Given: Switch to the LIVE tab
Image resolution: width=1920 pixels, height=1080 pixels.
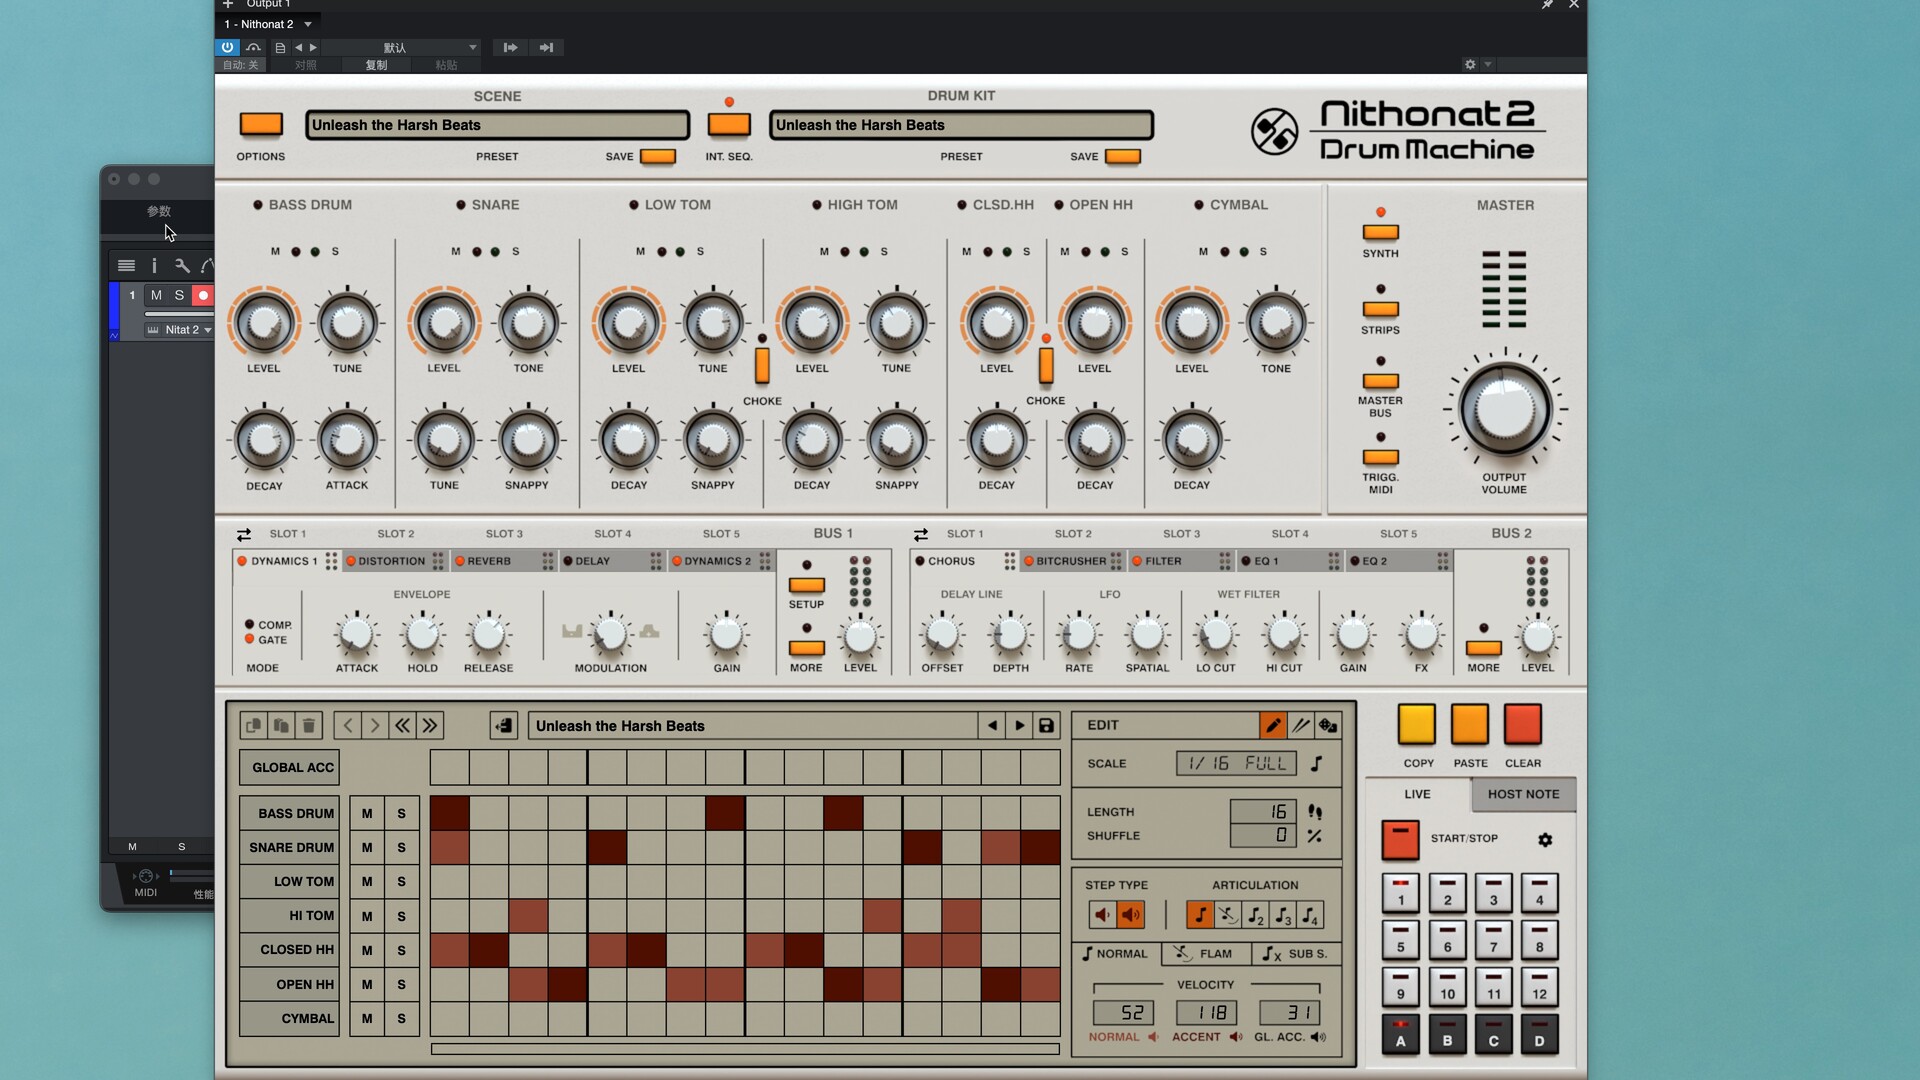Looking at the screenshot, I should [1417, 795].
